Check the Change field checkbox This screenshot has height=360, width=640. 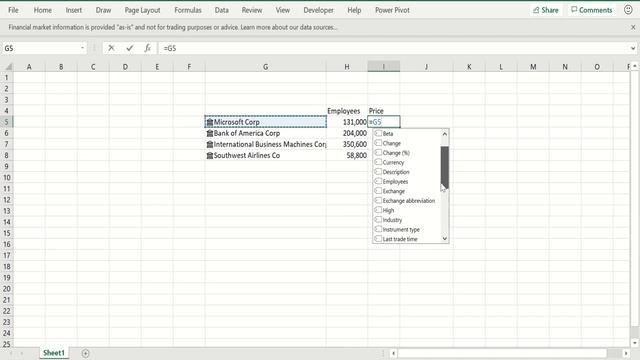[x=378, y=143]
